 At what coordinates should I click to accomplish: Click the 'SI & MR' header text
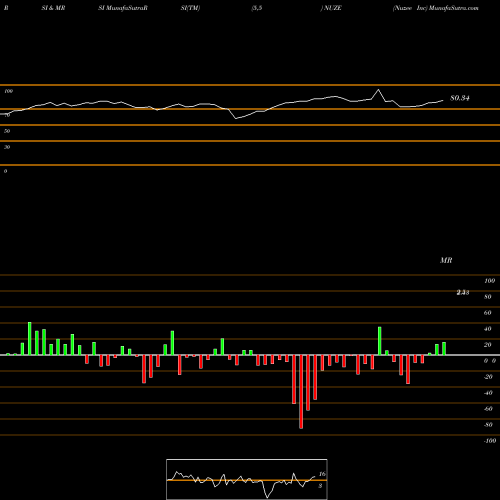[x=53, y=8]
